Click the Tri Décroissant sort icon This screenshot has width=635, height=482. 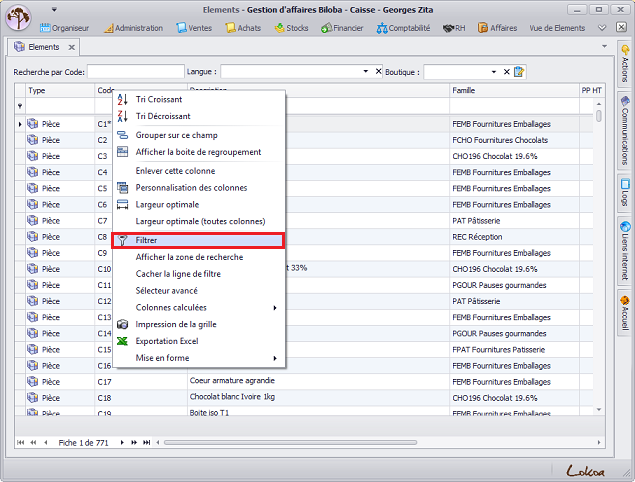(x=123, y=116)
